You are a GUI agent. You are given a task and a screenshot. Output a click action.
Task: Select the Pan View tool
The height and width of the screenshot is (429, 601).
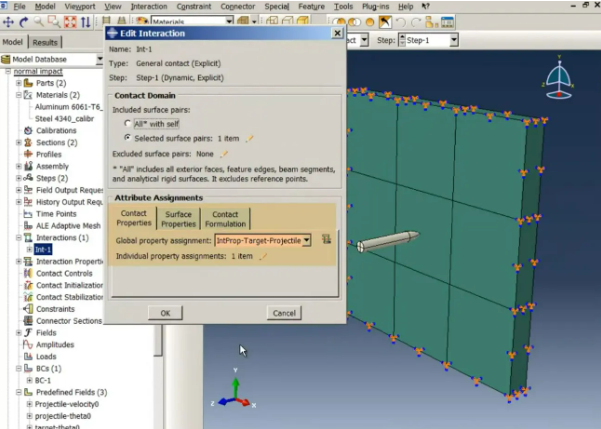[x=8, y=22]
